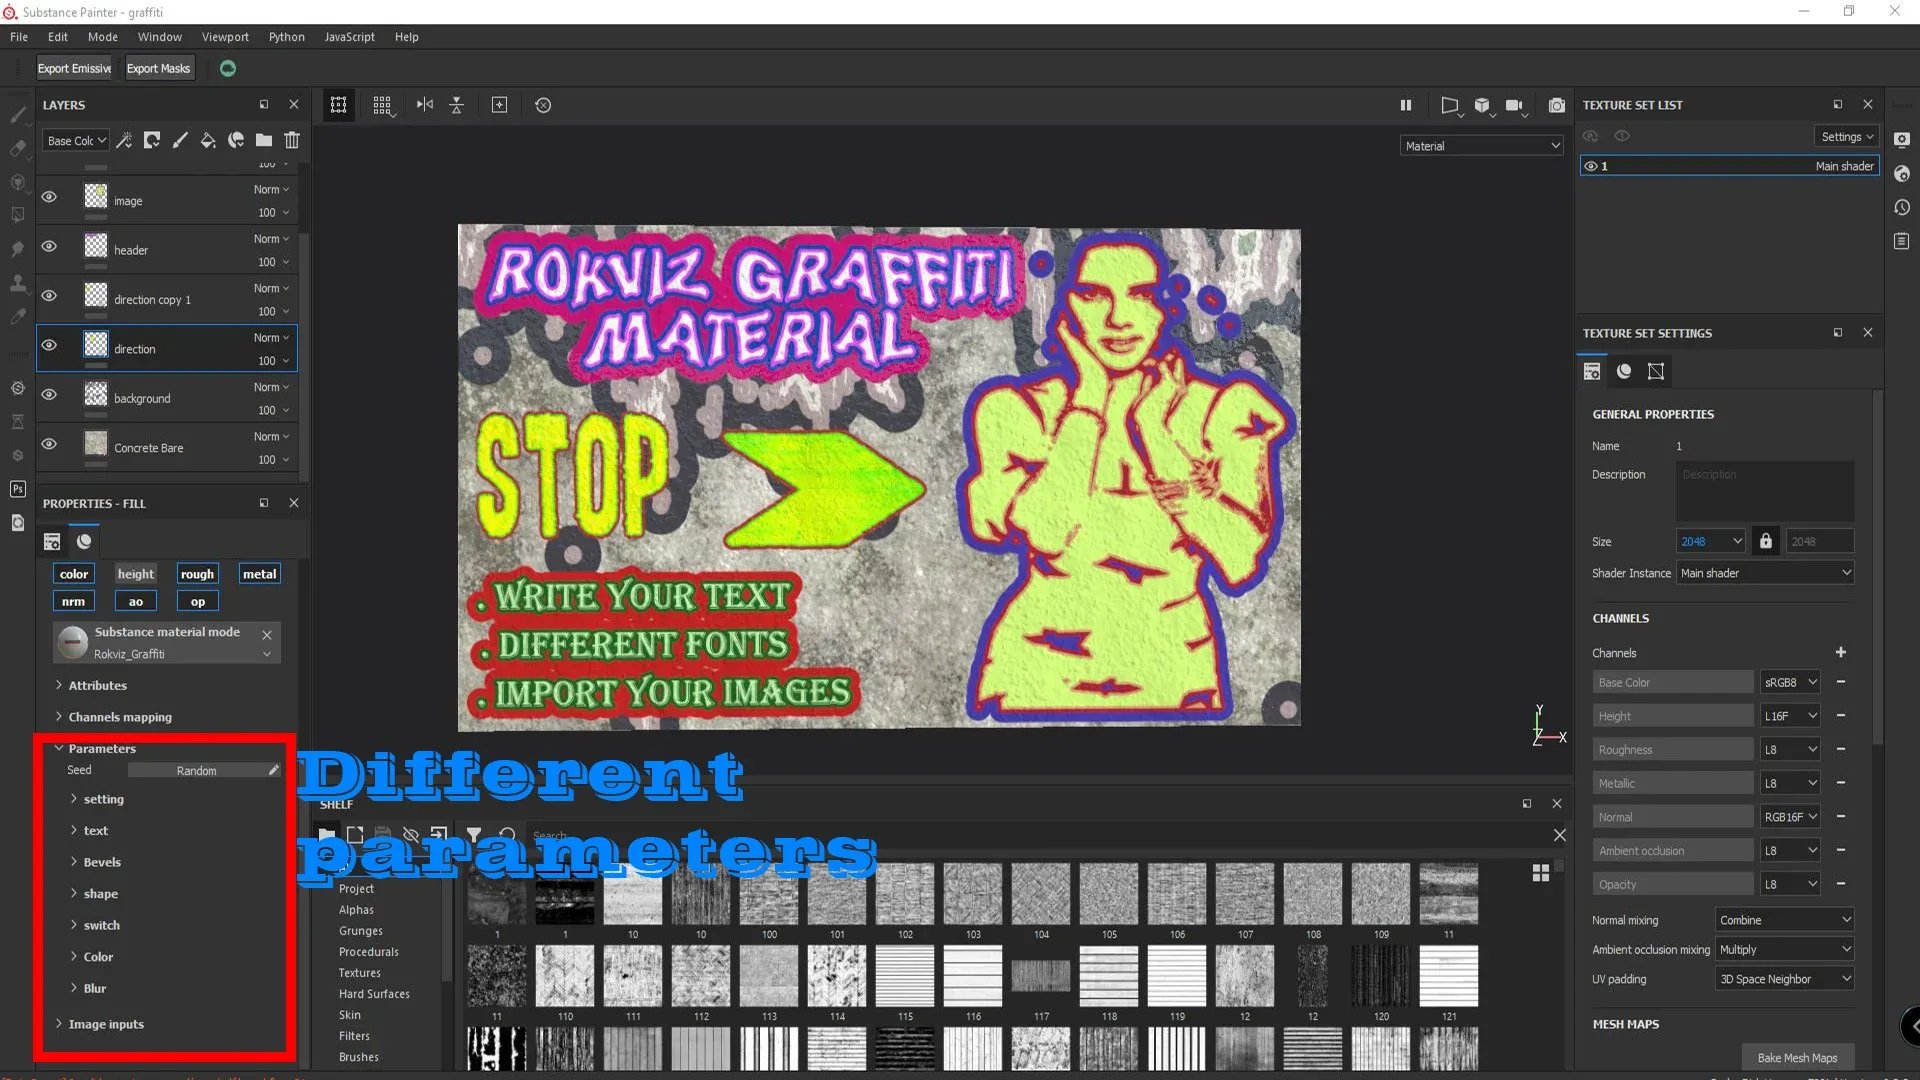
Task: Open the Mode menu
Action: tap(103, 37)
